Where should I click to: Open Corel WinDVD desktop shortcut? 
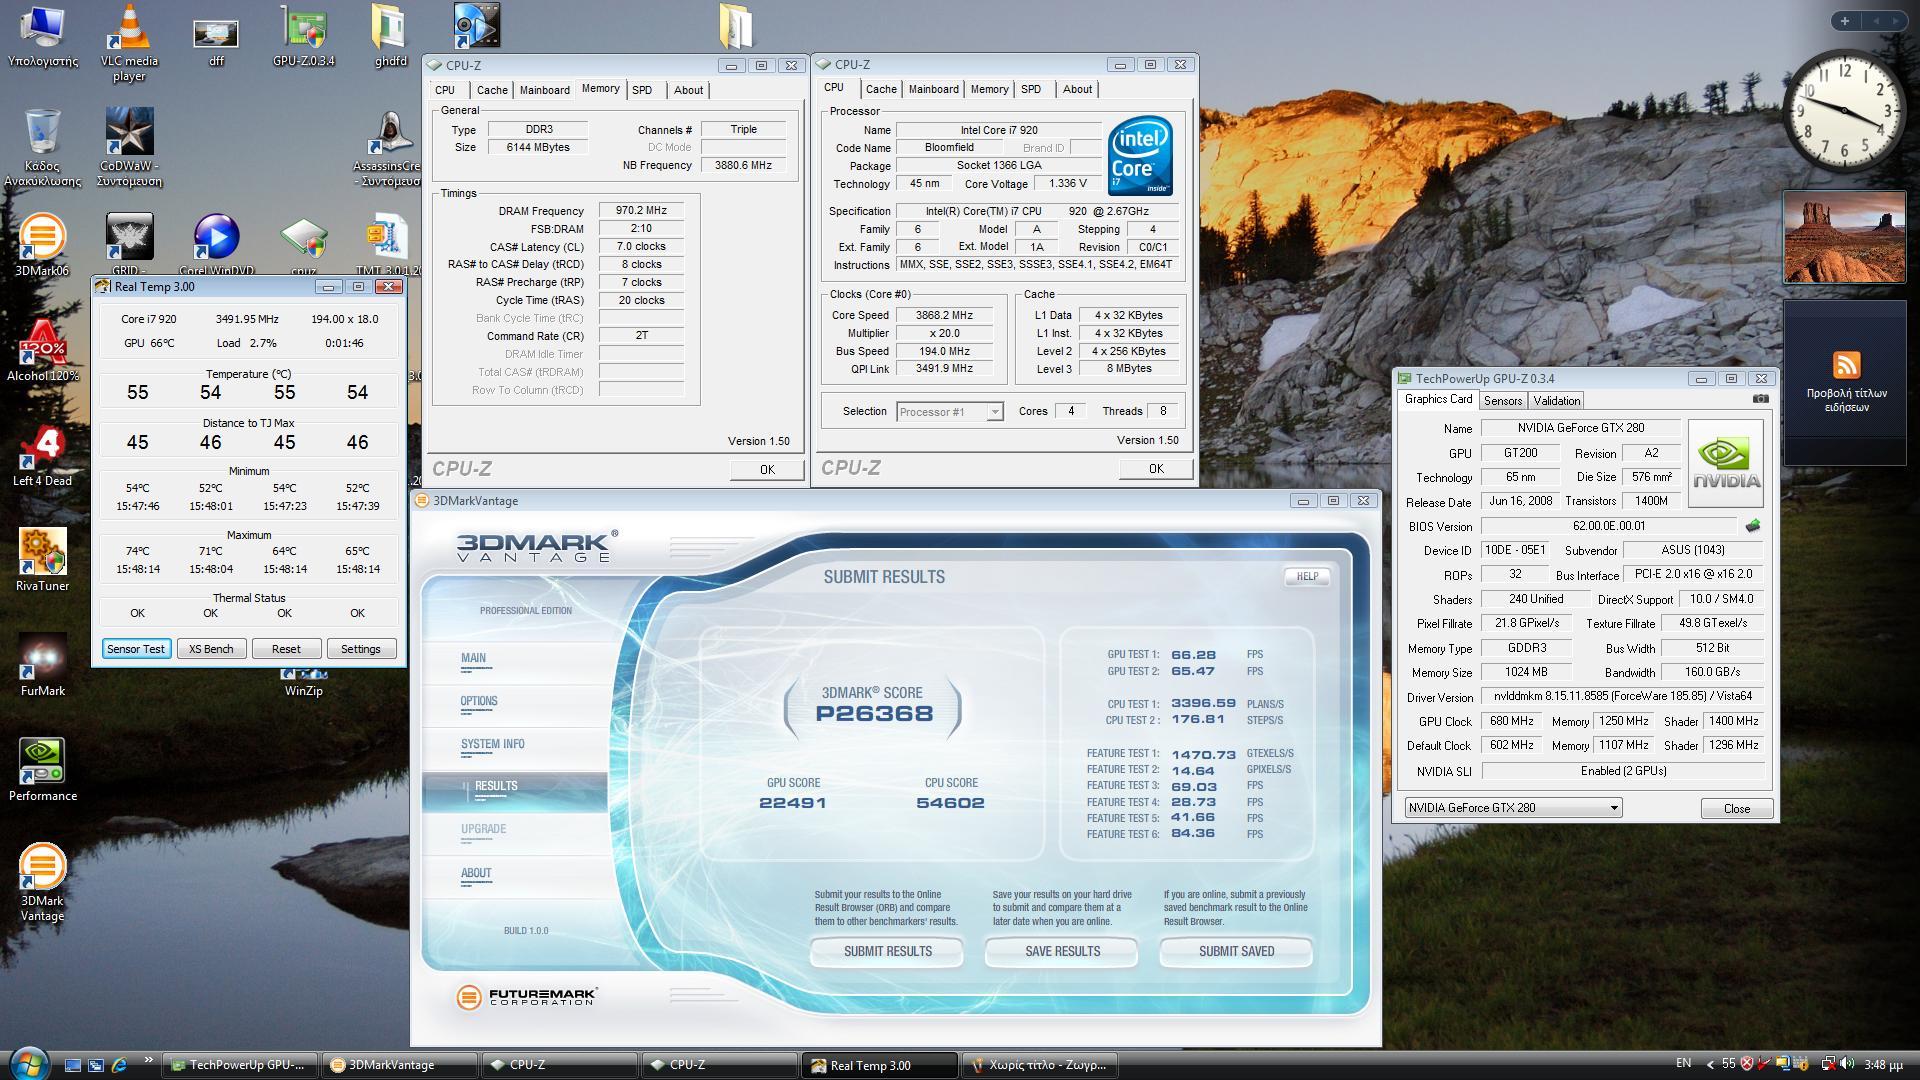(216, 245)
